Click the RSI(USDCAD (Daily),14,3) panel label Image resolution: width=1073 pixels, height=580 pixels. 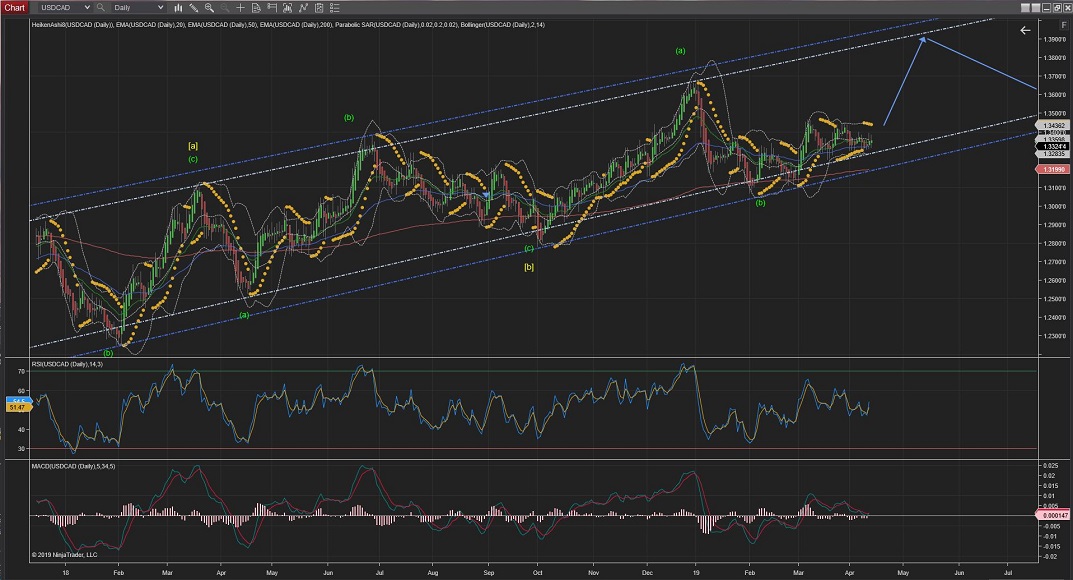pyautogui.click(x=67, y=364)
